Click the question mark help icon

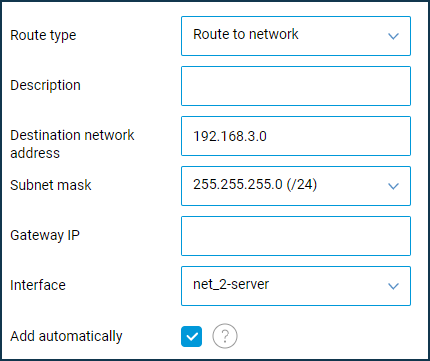click(225, 336)
